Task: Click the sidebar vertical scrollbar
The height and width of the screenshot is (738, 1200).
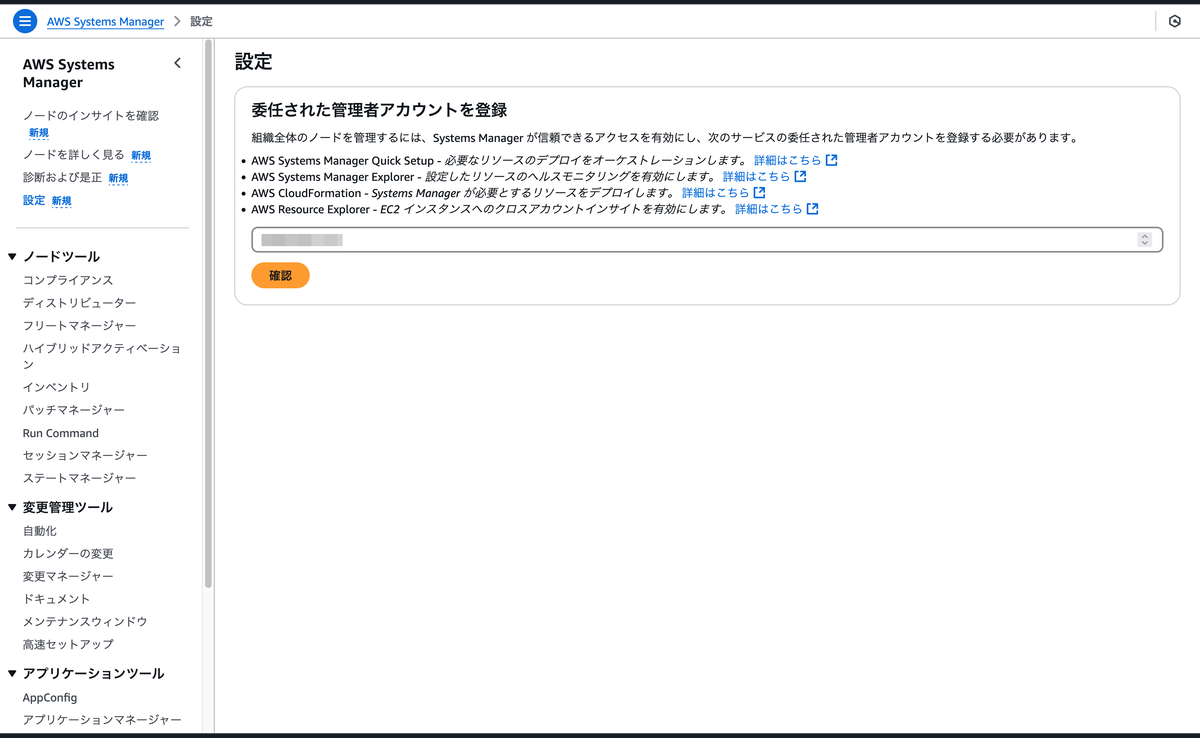Action: pos(208,313)
